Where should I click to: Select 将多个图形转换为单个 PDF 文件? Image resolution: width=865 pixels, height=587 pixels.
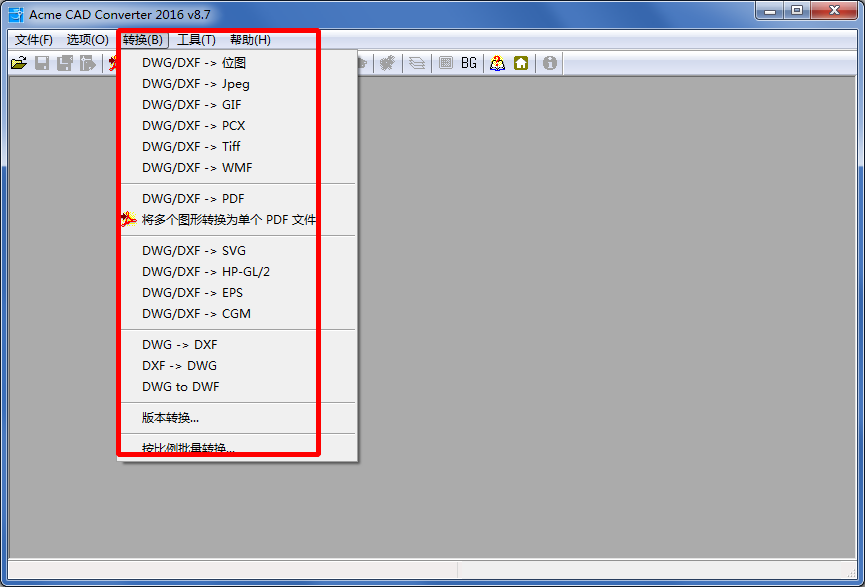click(x=227, y=219)
